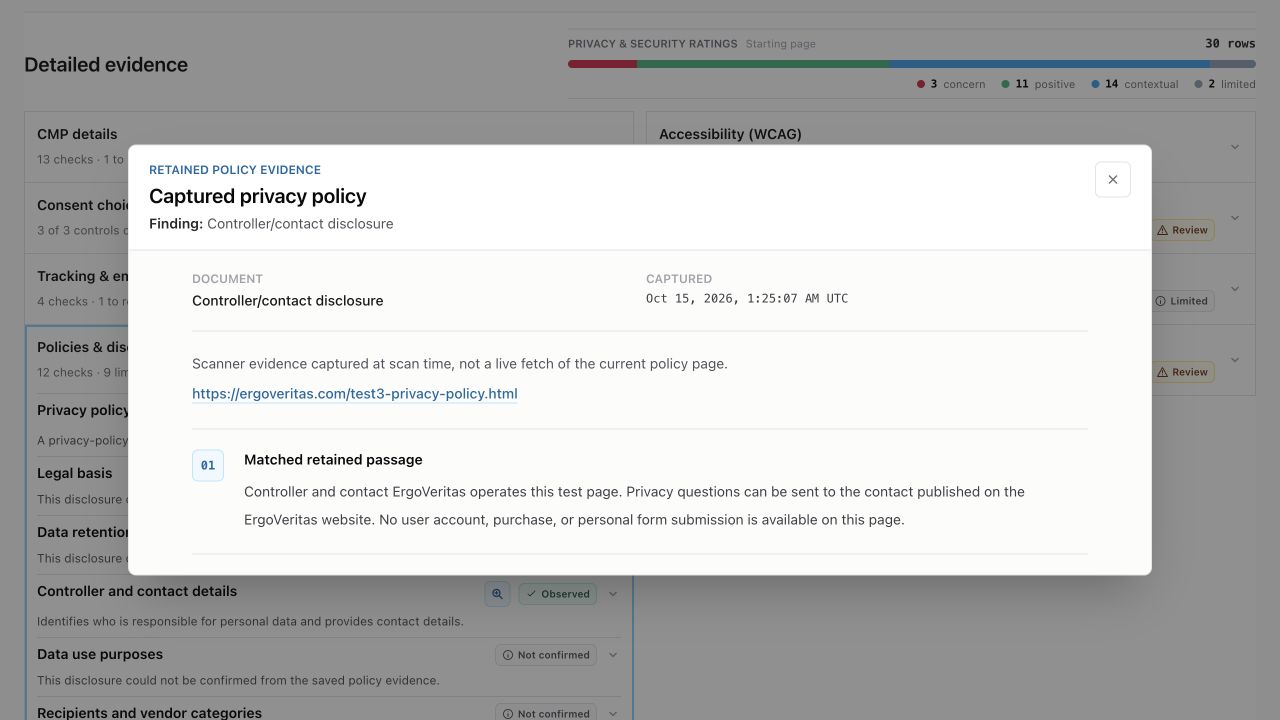Screen dimensions: 1280x720
Task: Click the 'PRIVACY & SECURITY RATINGS' heading
Action: (x=653, y=44)
